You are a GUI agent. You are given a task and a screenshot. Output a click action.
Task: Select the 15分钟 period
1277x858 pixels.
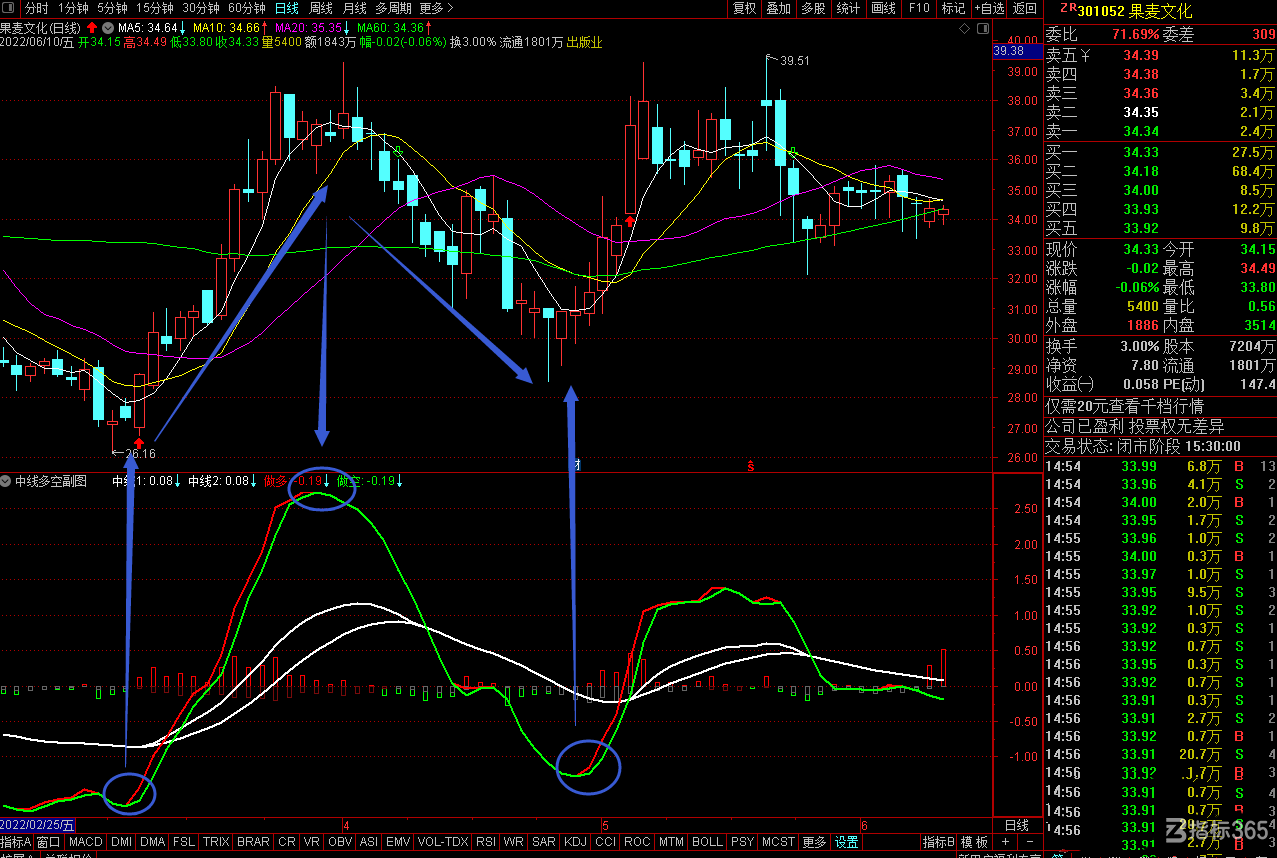pyautogui.click(x=155, y=8)
